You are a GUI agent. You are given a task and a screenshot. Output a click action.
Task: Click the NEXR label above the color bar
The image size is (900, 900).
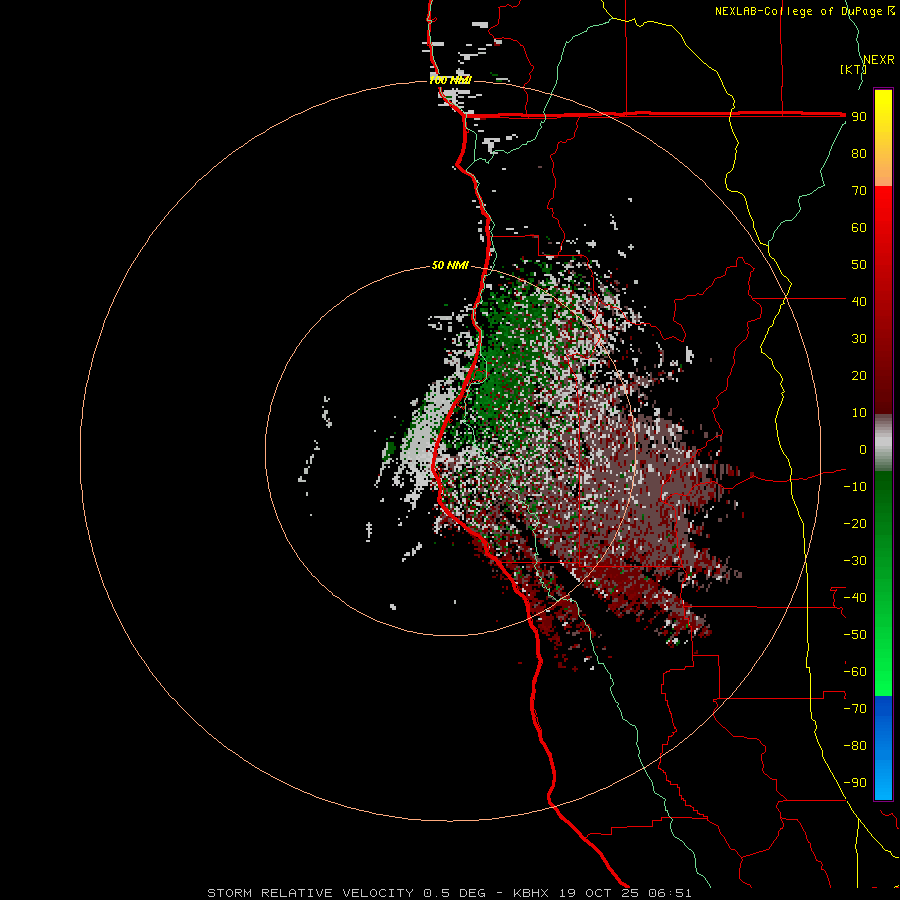click(x=879, y=60)
